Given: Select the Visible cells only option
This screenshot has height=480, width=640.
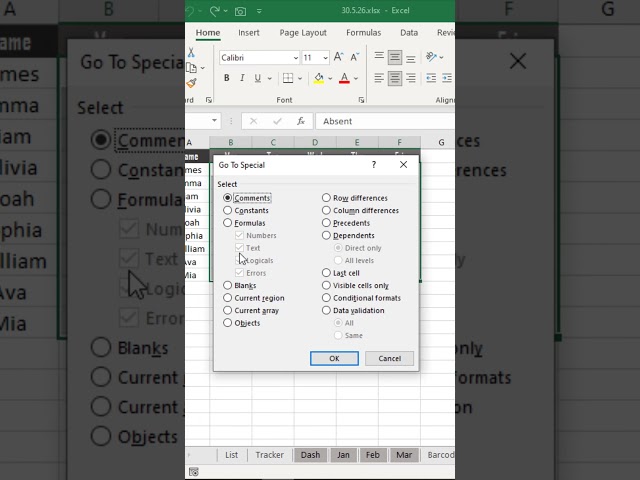Looking at the screenshot, I should 326,285.
